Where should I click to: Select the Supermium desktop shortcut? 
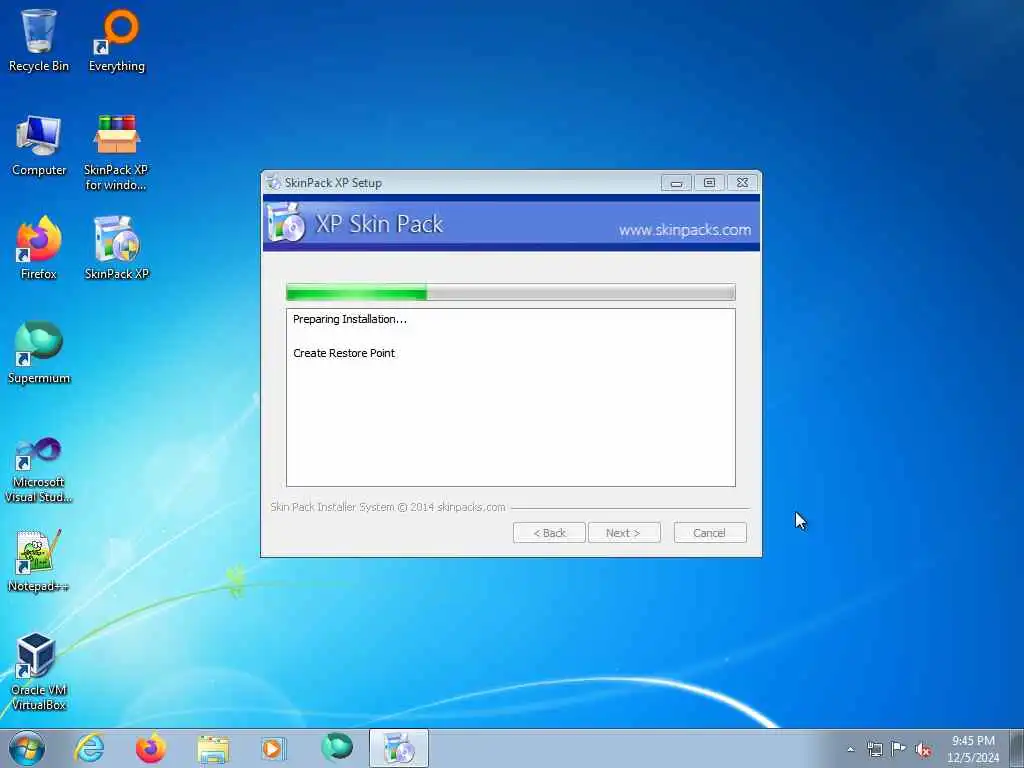pyautogui.click(x=39, y=353)
